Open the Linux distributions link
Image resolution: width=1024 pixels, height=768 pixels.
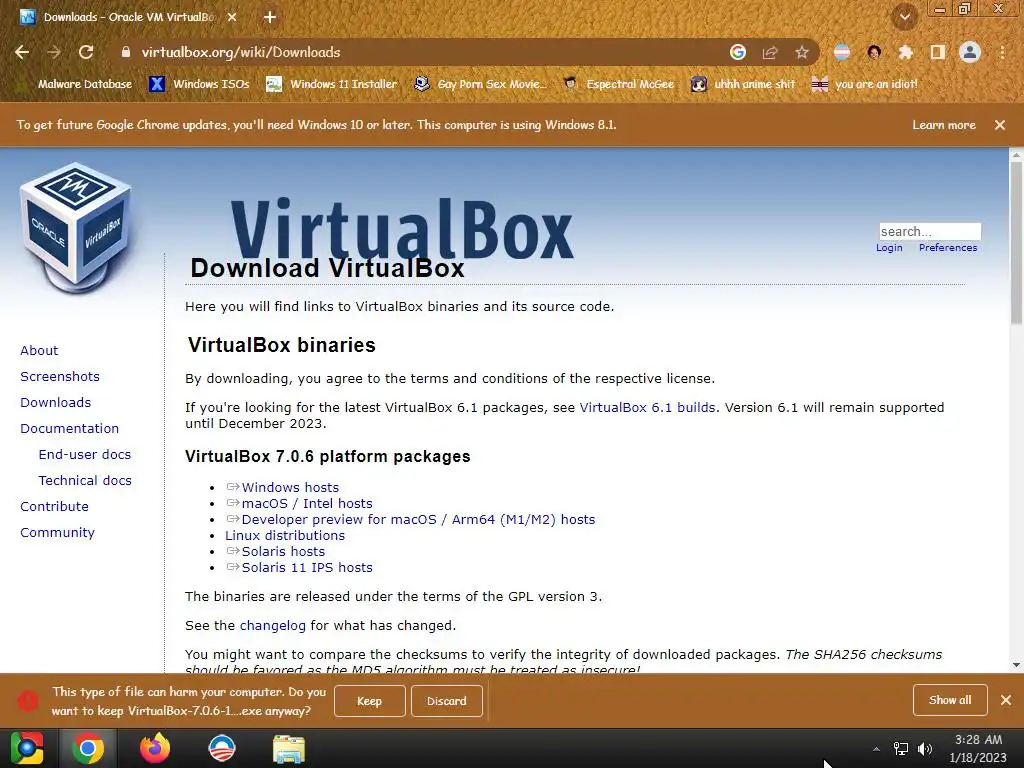click(285, 536)
